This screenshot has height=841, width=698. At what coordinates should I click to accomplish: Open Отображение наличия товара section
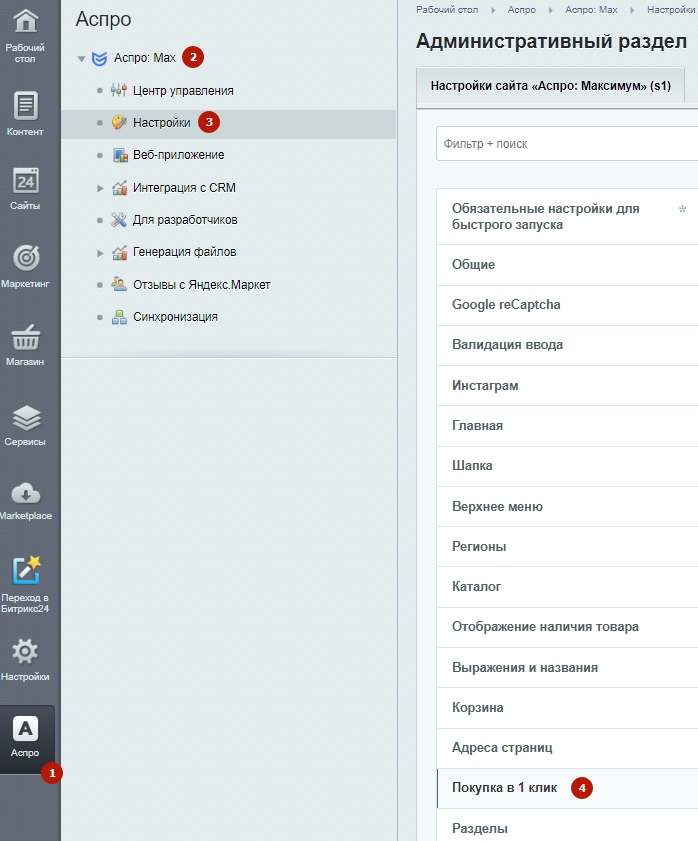pyautogui.click(x=567, y=628)
